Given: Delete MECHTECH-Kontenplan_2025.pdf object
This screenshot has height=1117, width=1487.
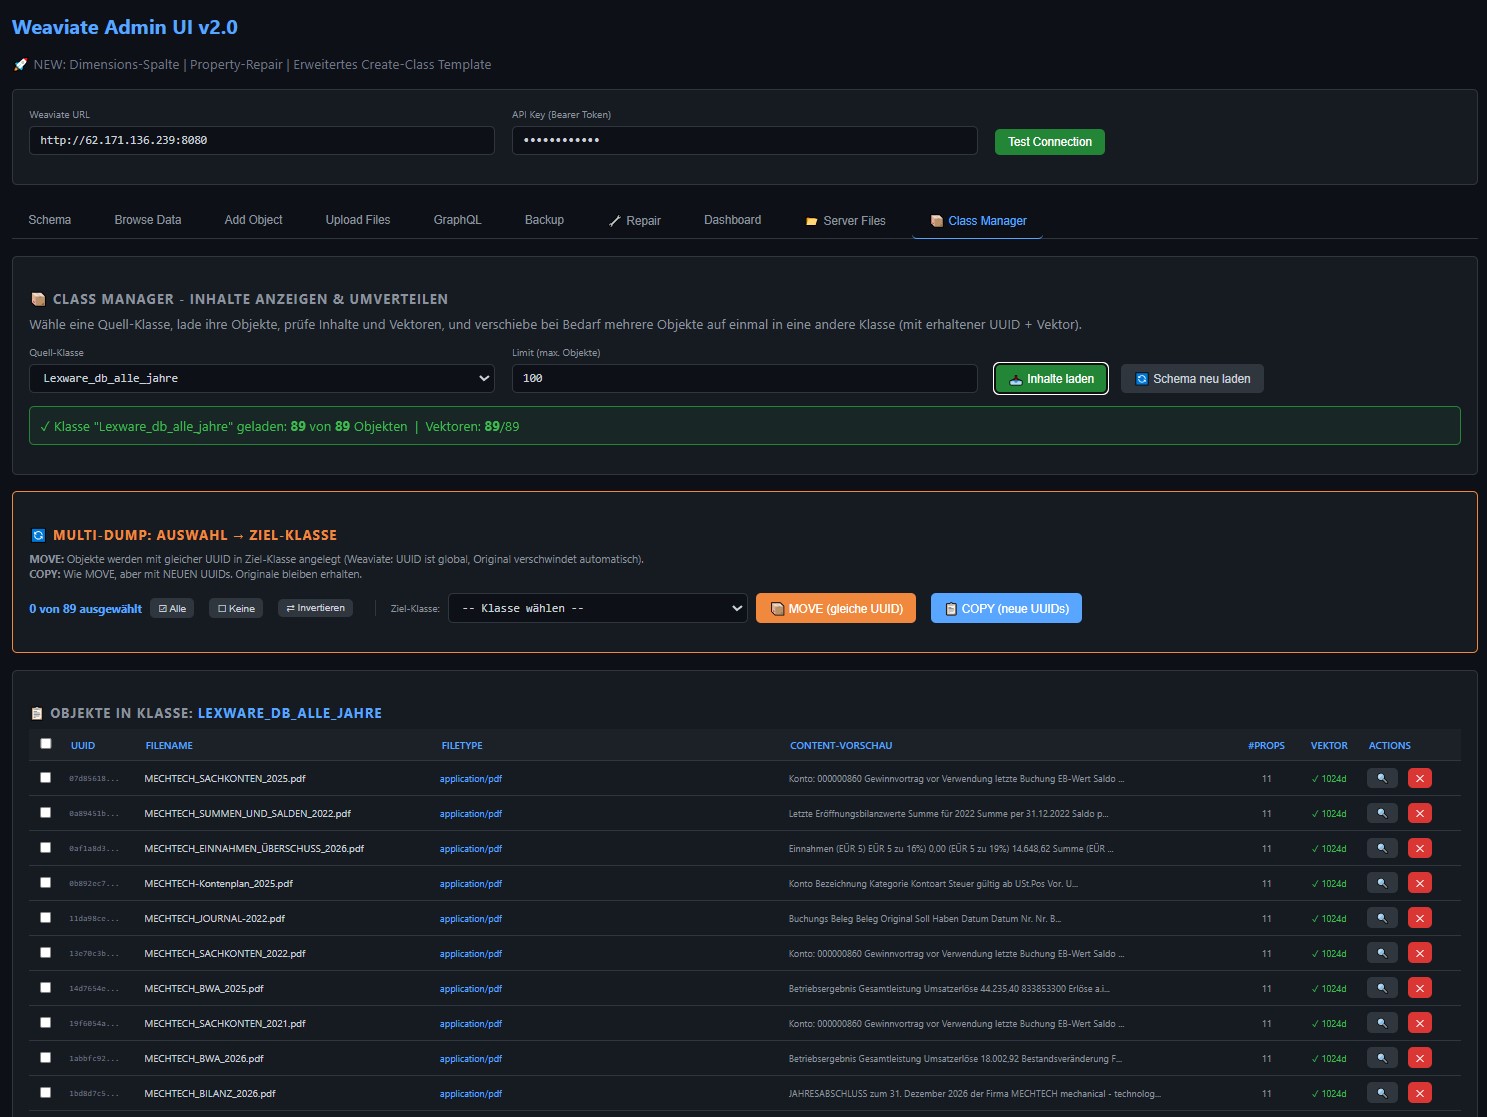Looking at the screenshot, I should coord(1419,883).
